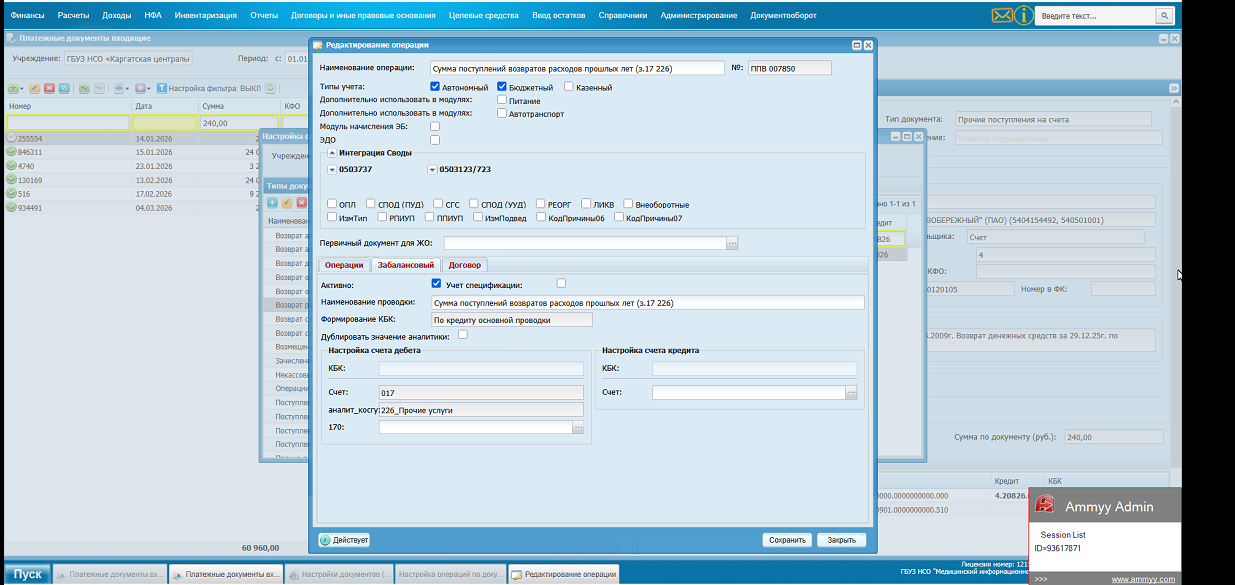Toggle the 'Автономный' checkbox
Viewport: 1235px width, 585px height.
coord(435,87)
